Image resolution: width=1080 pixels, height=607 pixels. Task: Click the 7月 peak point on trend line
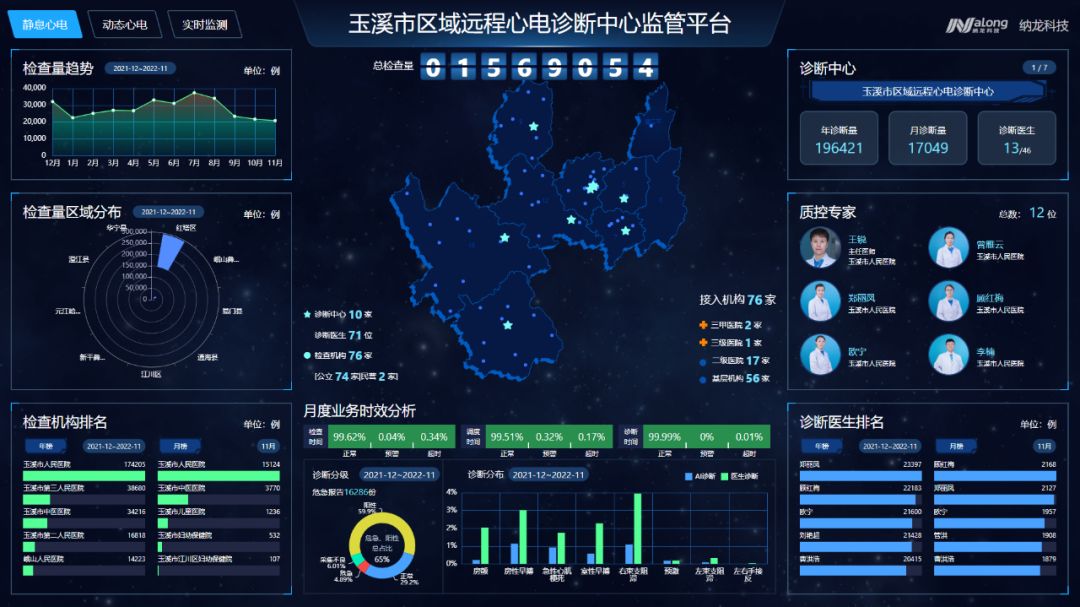(x=194, y=92)
